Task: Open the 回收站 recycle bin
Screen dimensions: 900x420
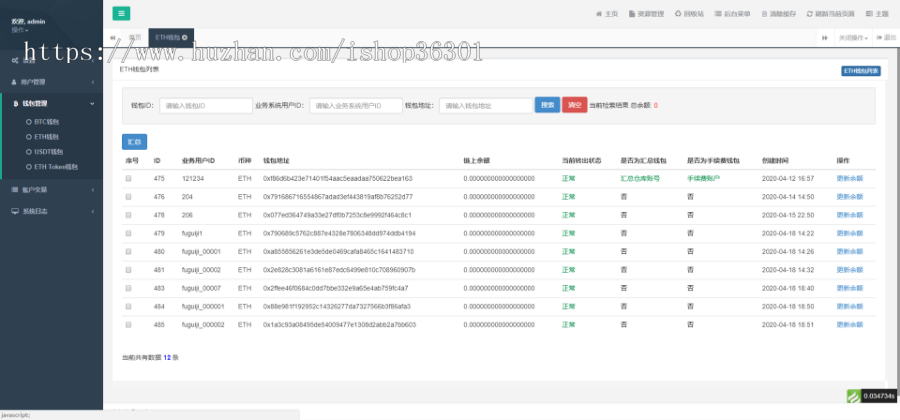Action: pyautogui.click(x=690, y=14)
